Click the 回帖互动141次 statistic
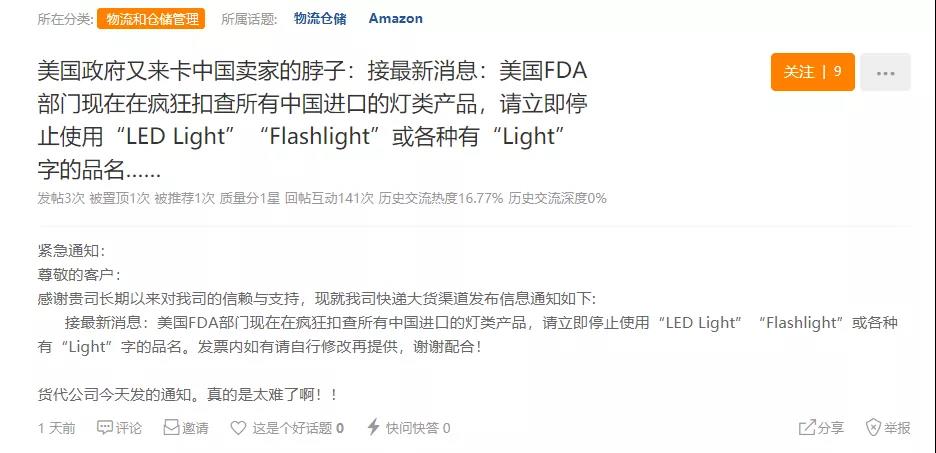 (329, 198)
